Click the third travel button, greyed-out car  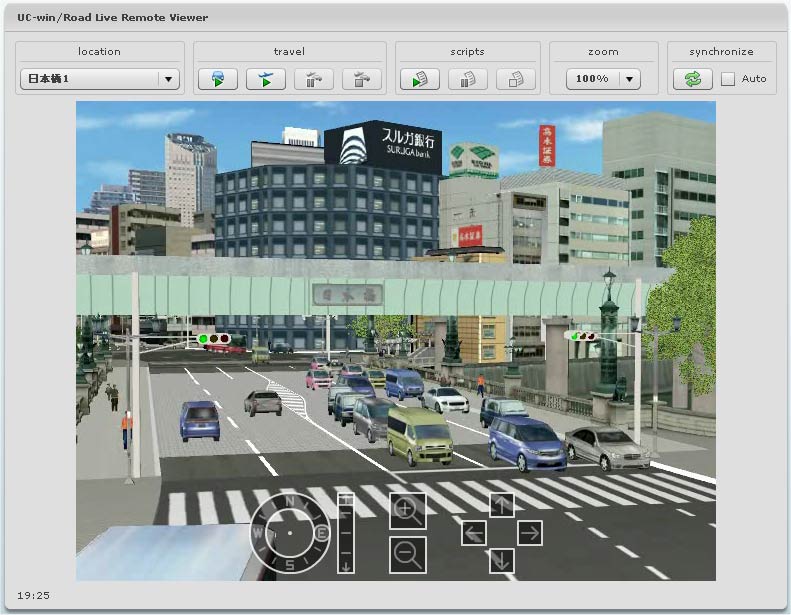point(314,79)
